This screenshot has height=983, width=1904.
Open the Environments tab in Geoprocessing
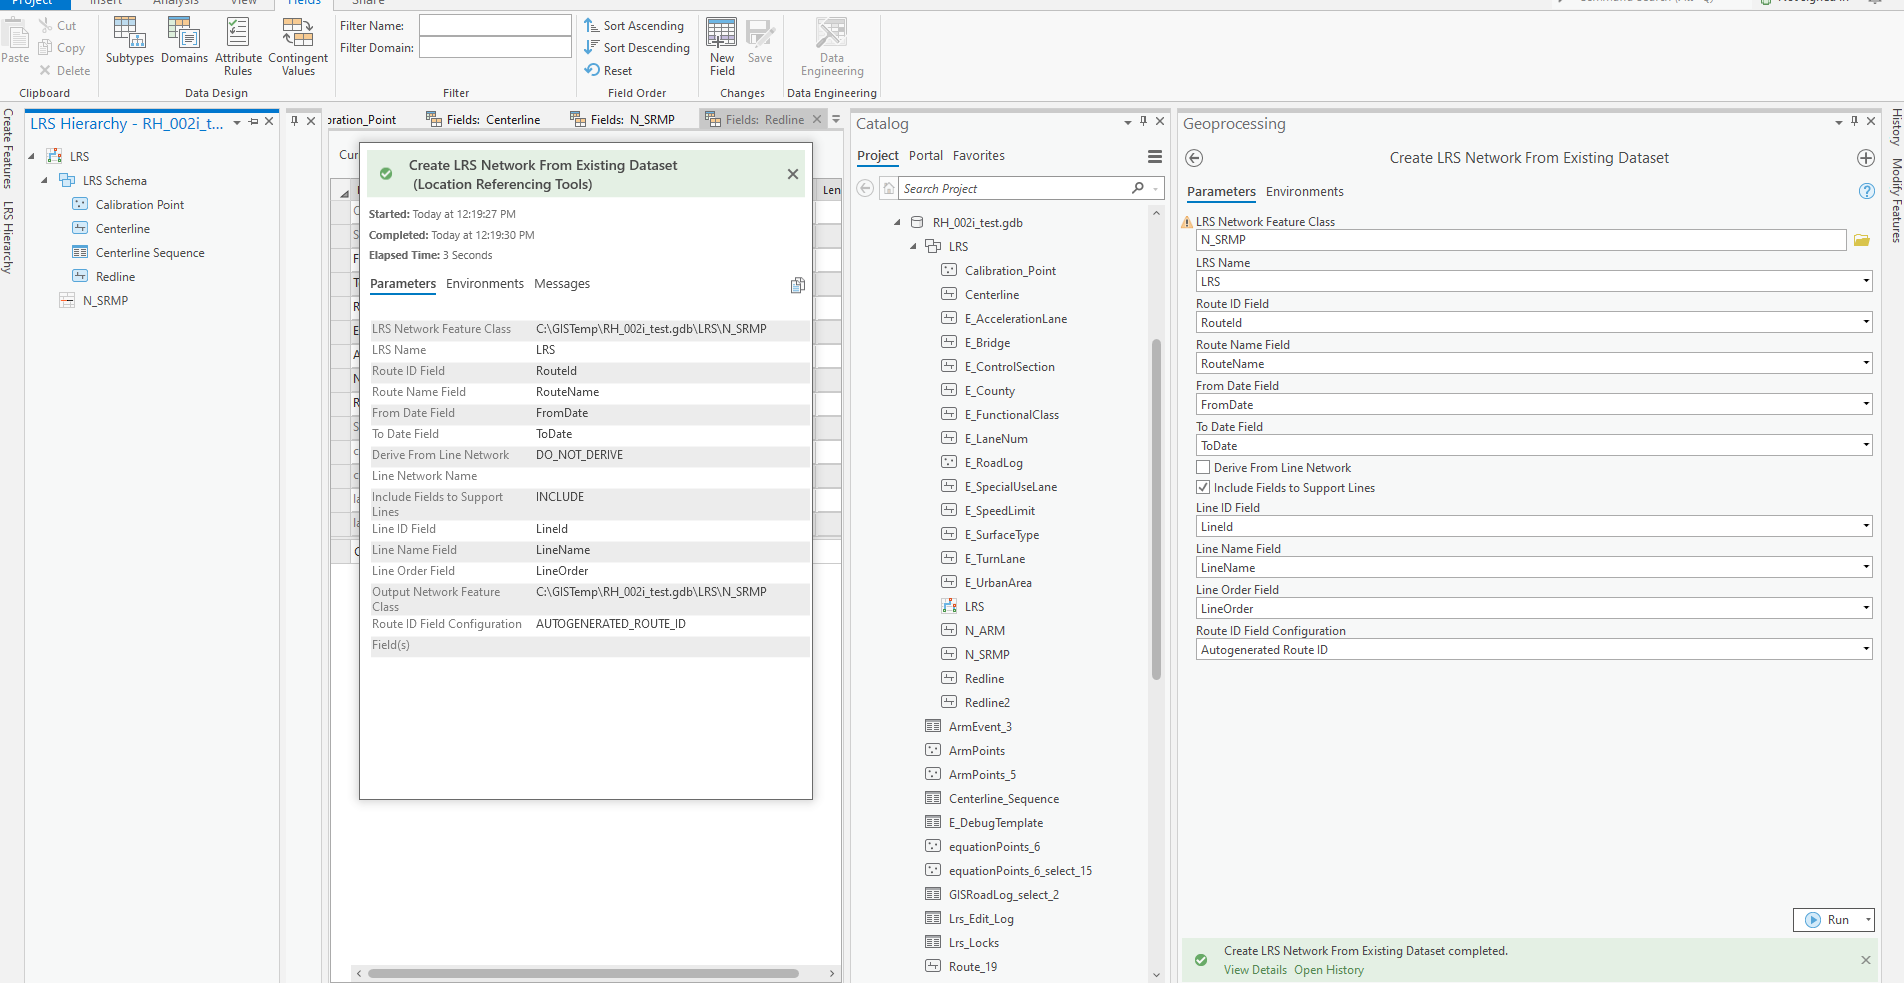1304,192
